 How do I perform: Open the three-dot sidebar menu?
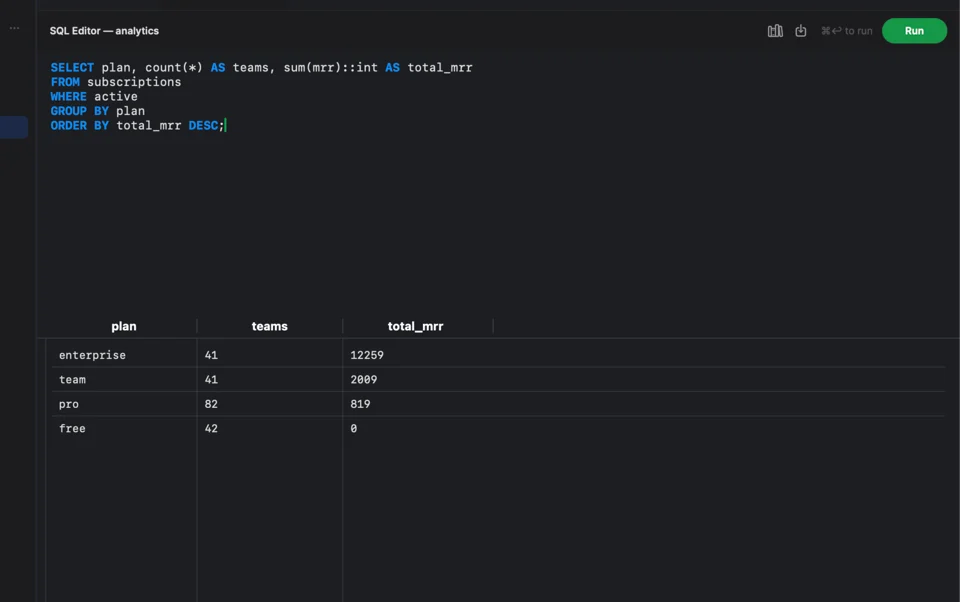coord(14,28)
